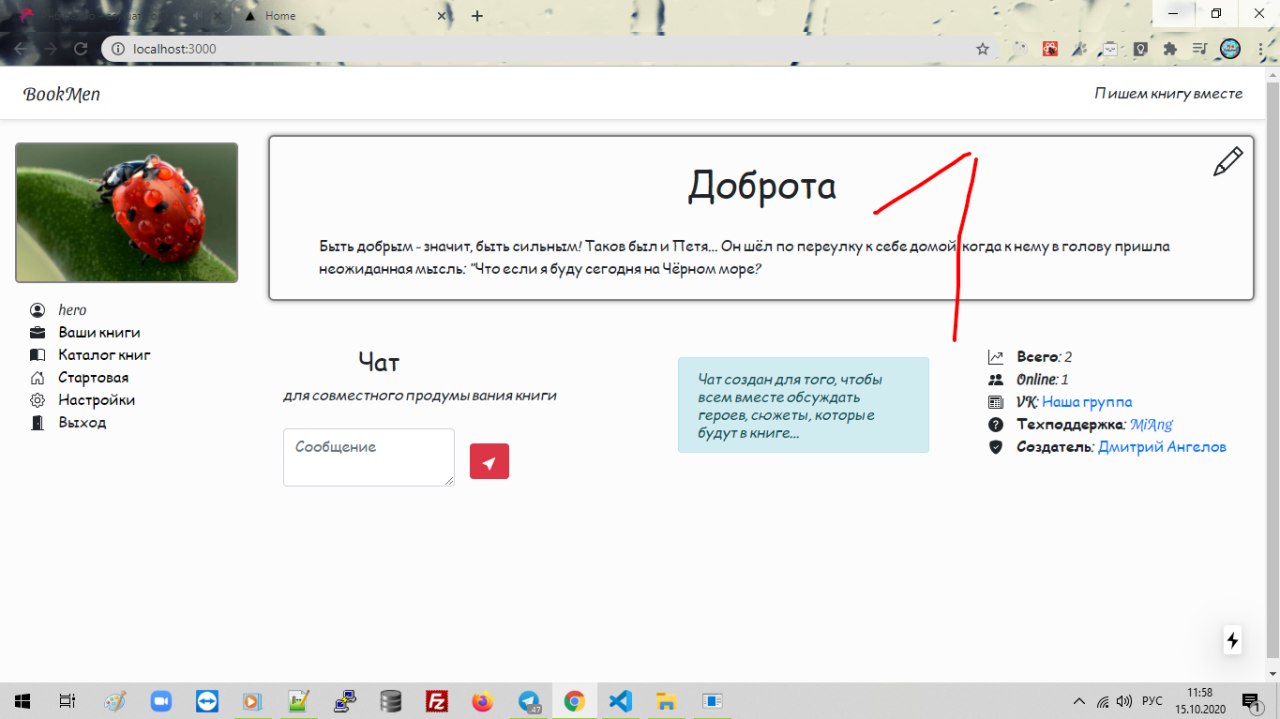Click the localhost:3000 address bar

[x=540, y=48]
